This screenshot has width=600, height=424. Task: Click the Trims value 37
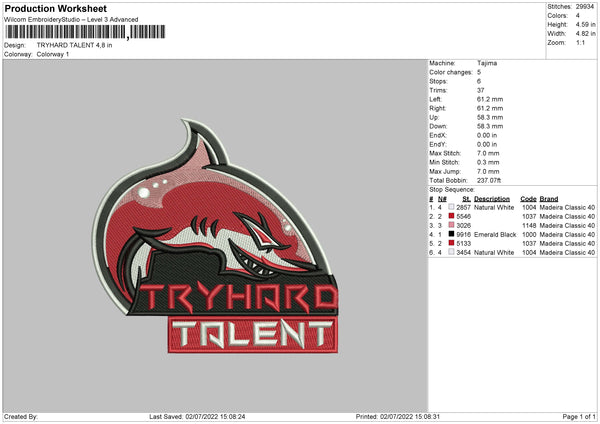481,90
